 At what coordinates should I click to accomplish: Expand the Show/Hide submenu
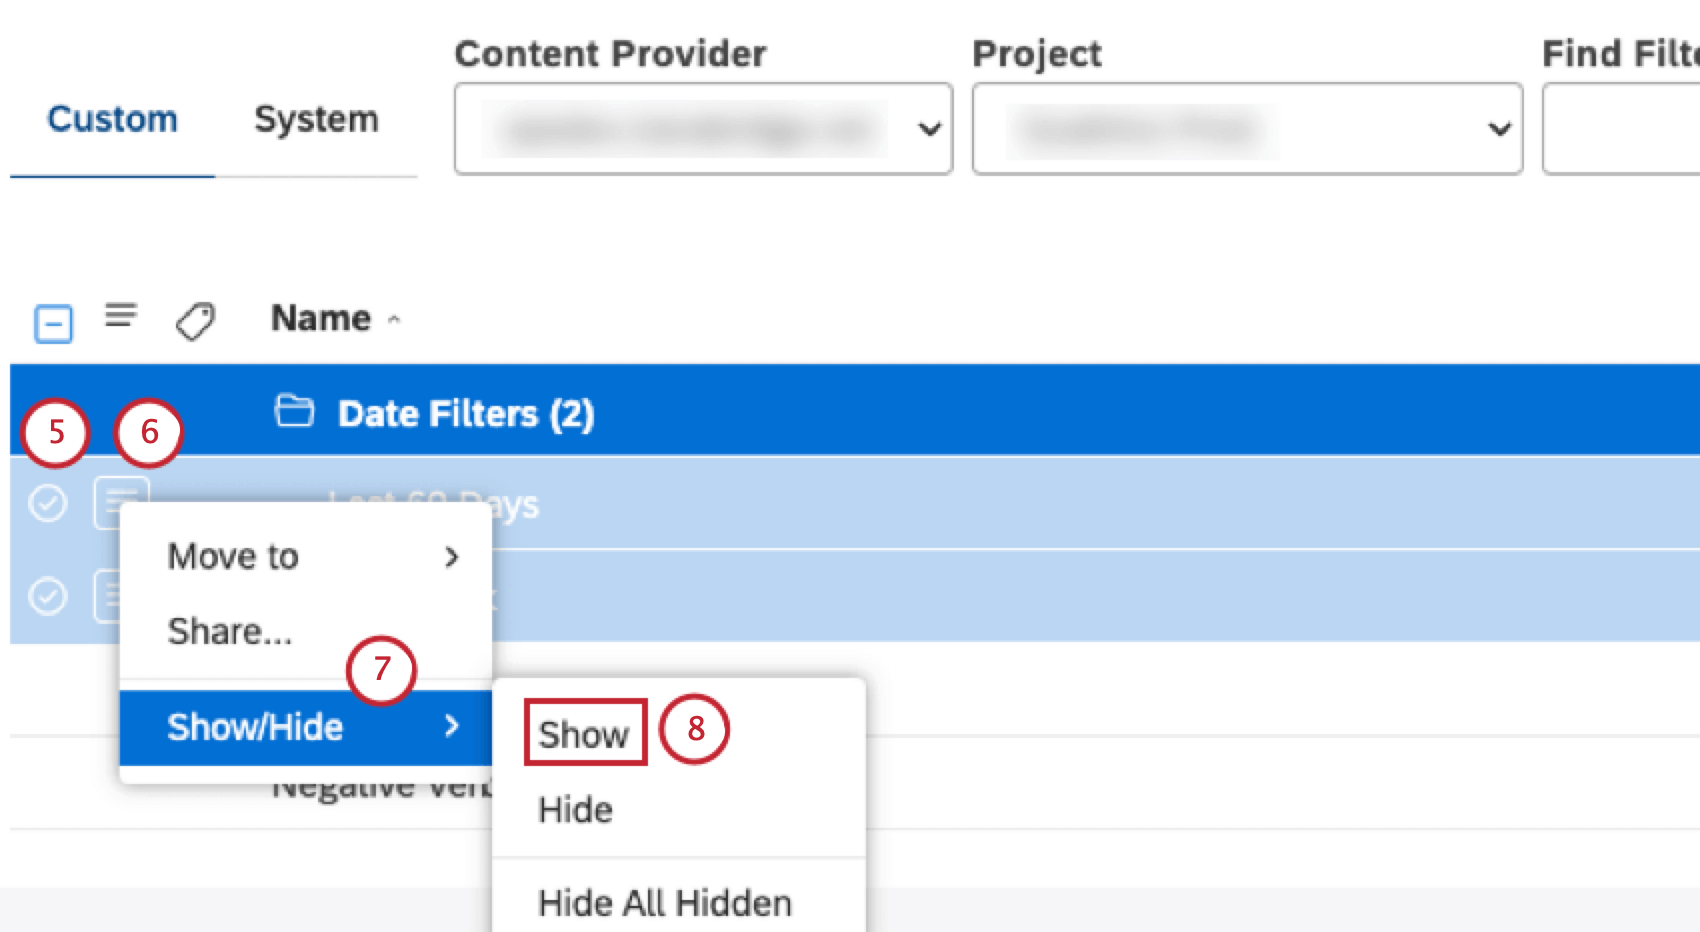click(256, 727)
